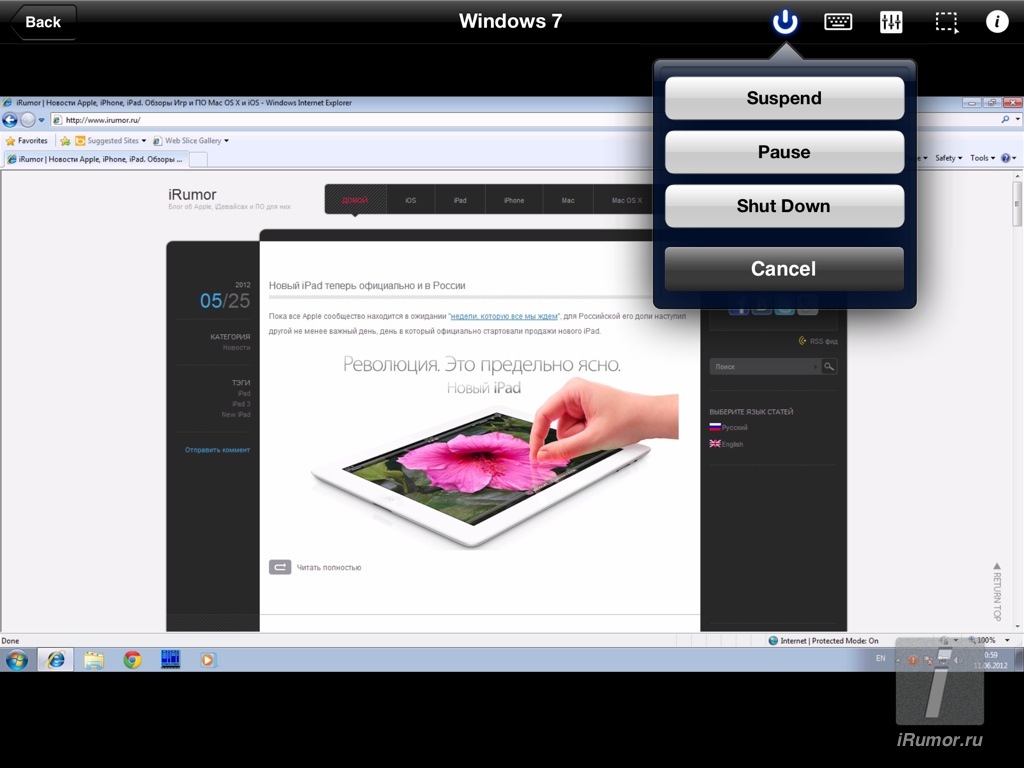Tap the power icon in top bar
The height and width of the screenshot is (768, 1024).
784,22
